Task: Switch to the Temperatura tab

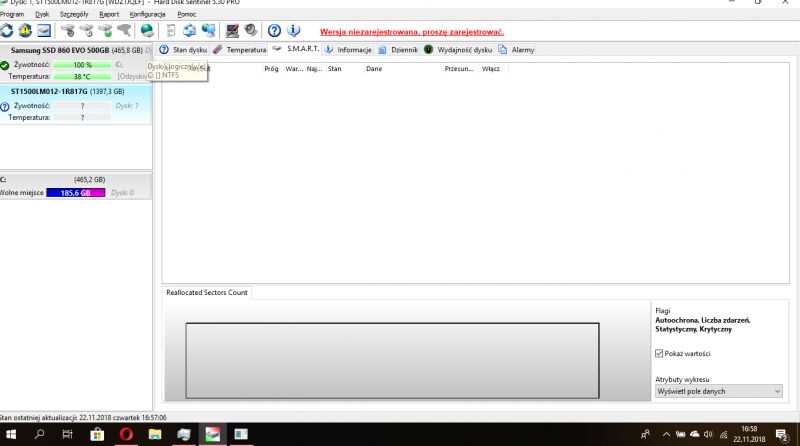Action: click(x=240, y=49)
